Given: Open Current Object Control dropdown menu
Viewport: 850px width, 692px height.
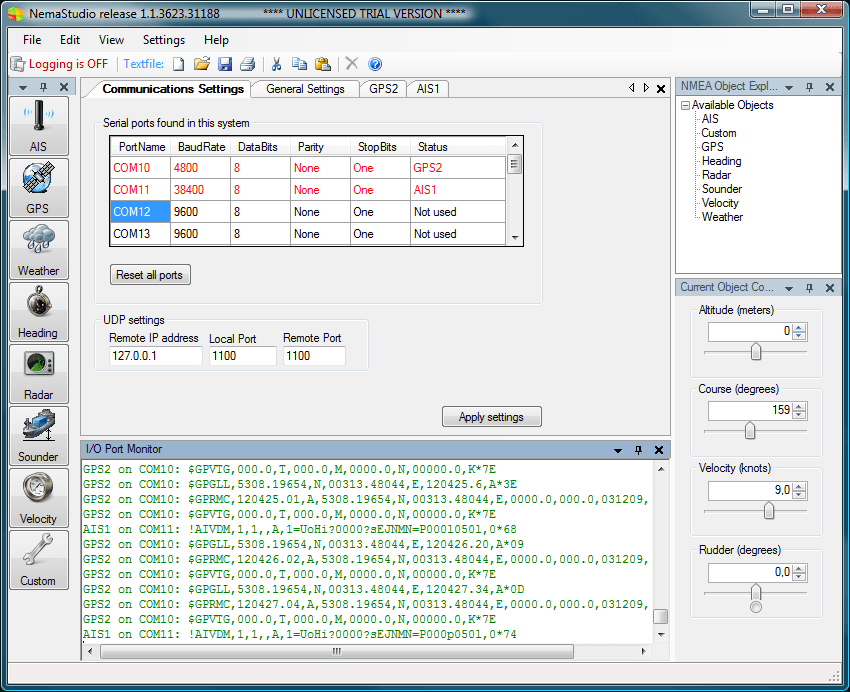Looking at the screenshot, I should [789, 289].
